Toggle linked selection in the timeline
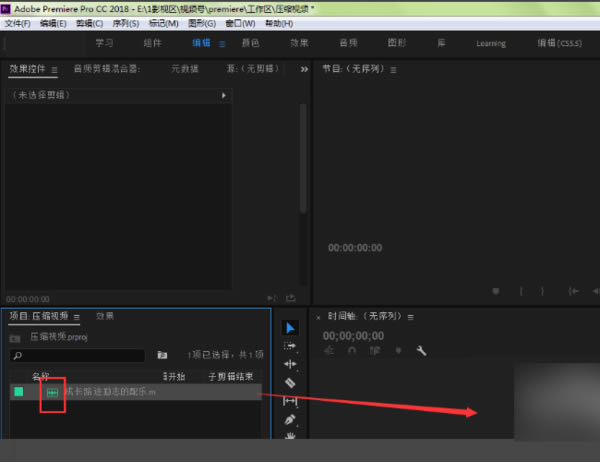The image size is (600, 462). pos(374,351)
